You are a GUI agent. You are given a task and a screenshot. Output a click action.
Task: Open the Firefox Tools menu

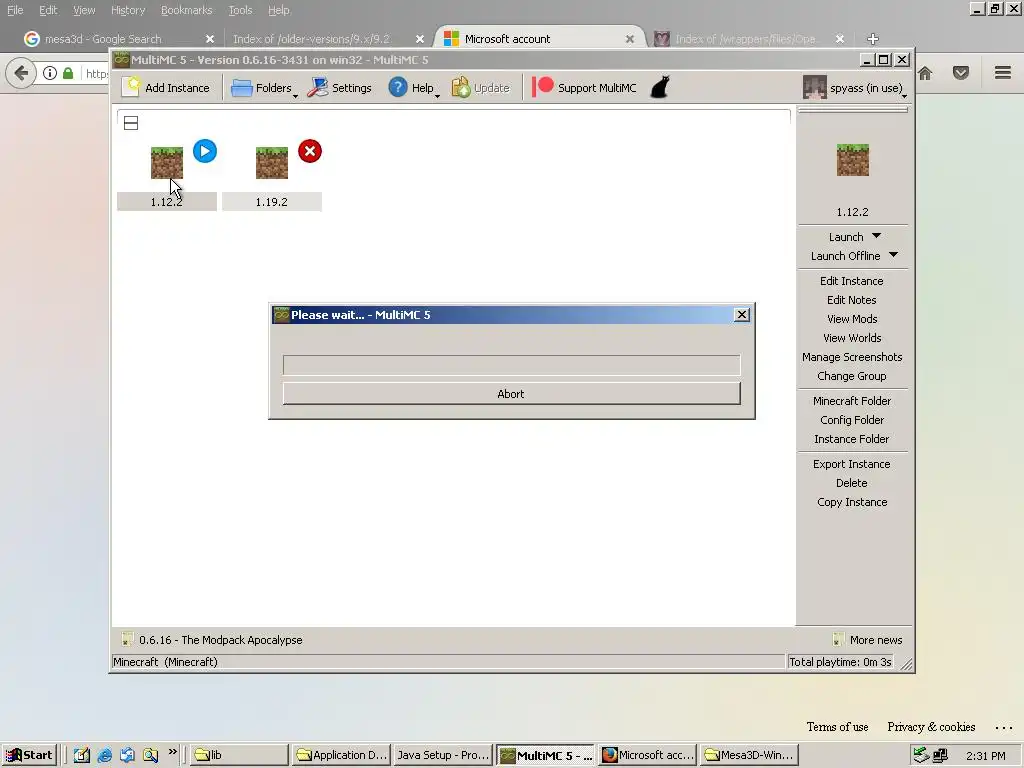point(240,10)
